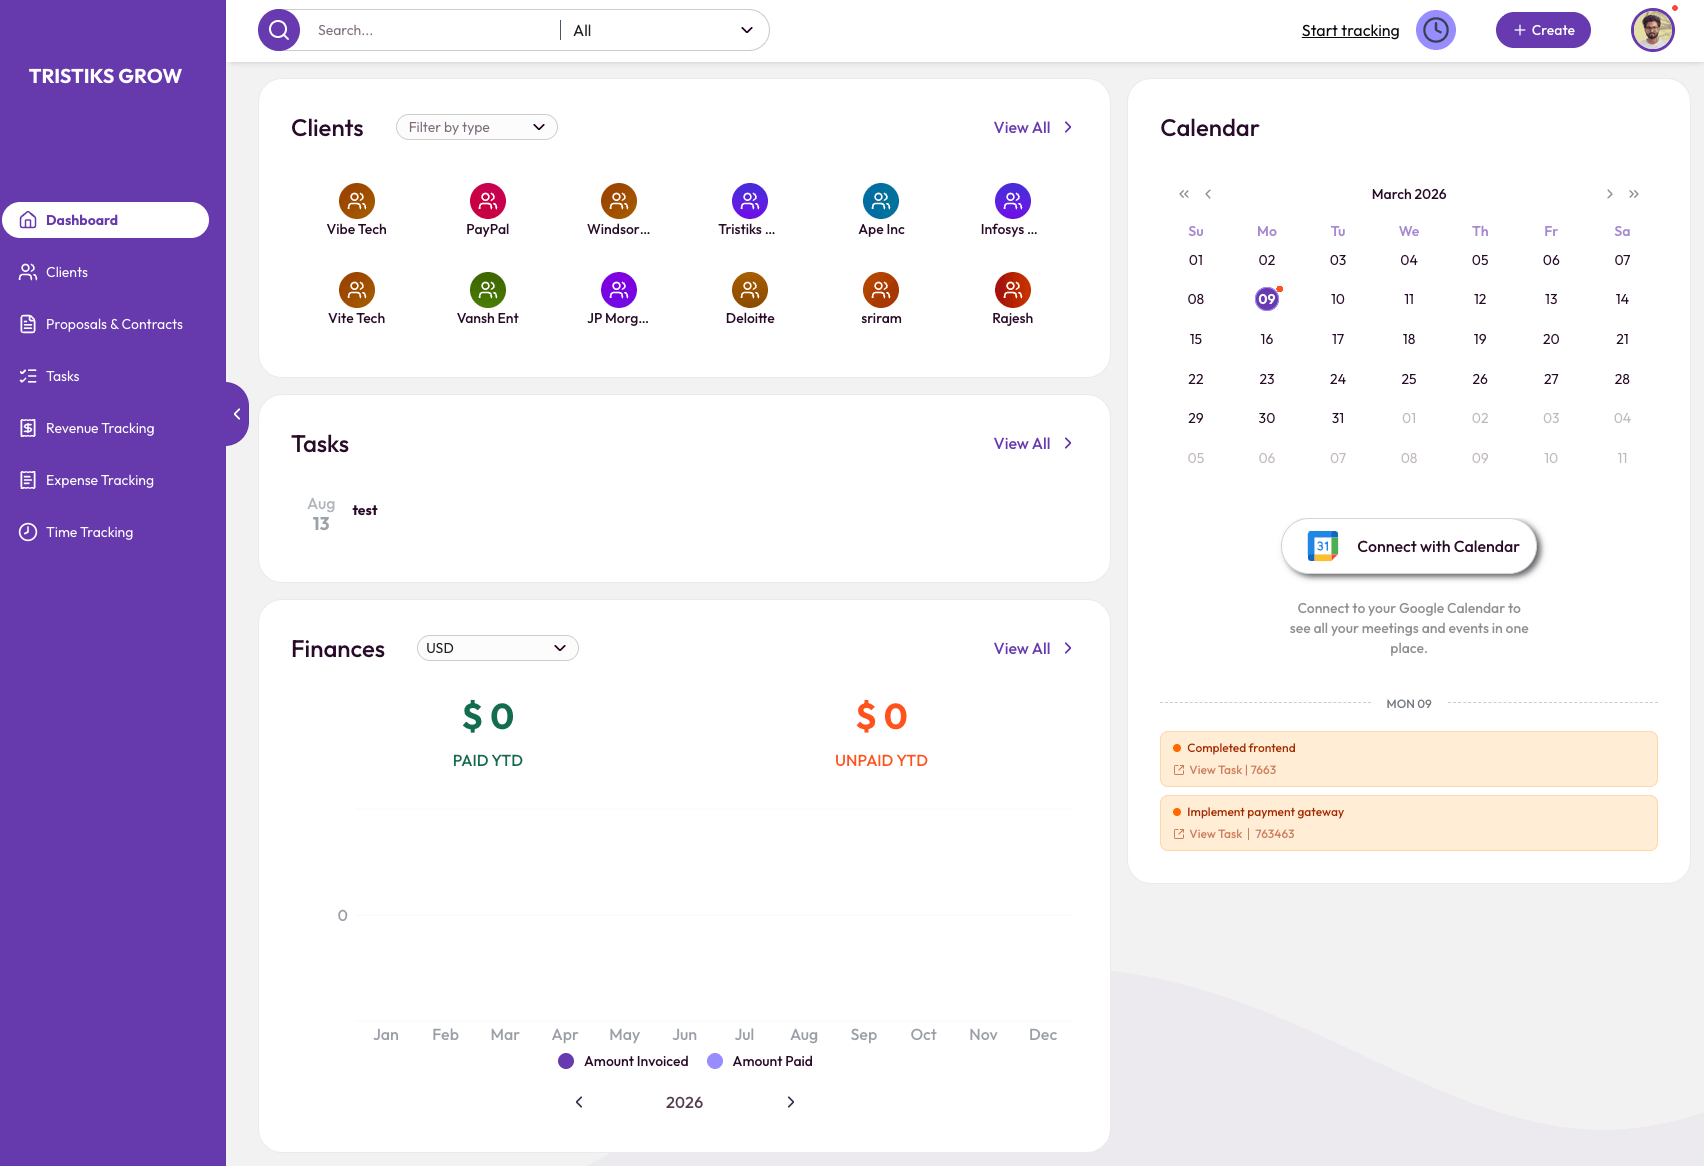
Task: Click the purple search magnifier icon
Action: 279,30
